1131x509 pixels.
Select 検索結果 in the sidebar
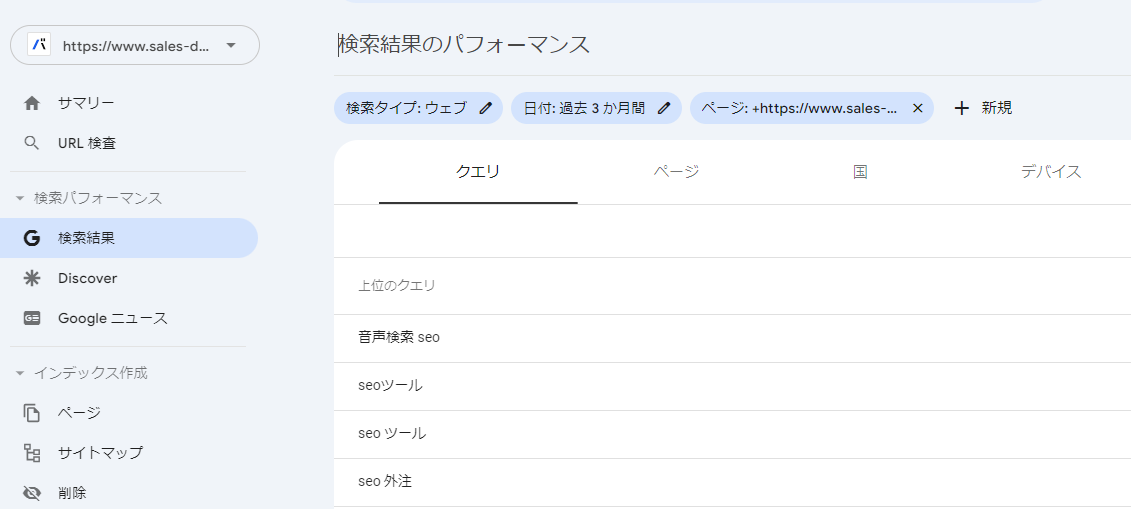coord(129,238)
